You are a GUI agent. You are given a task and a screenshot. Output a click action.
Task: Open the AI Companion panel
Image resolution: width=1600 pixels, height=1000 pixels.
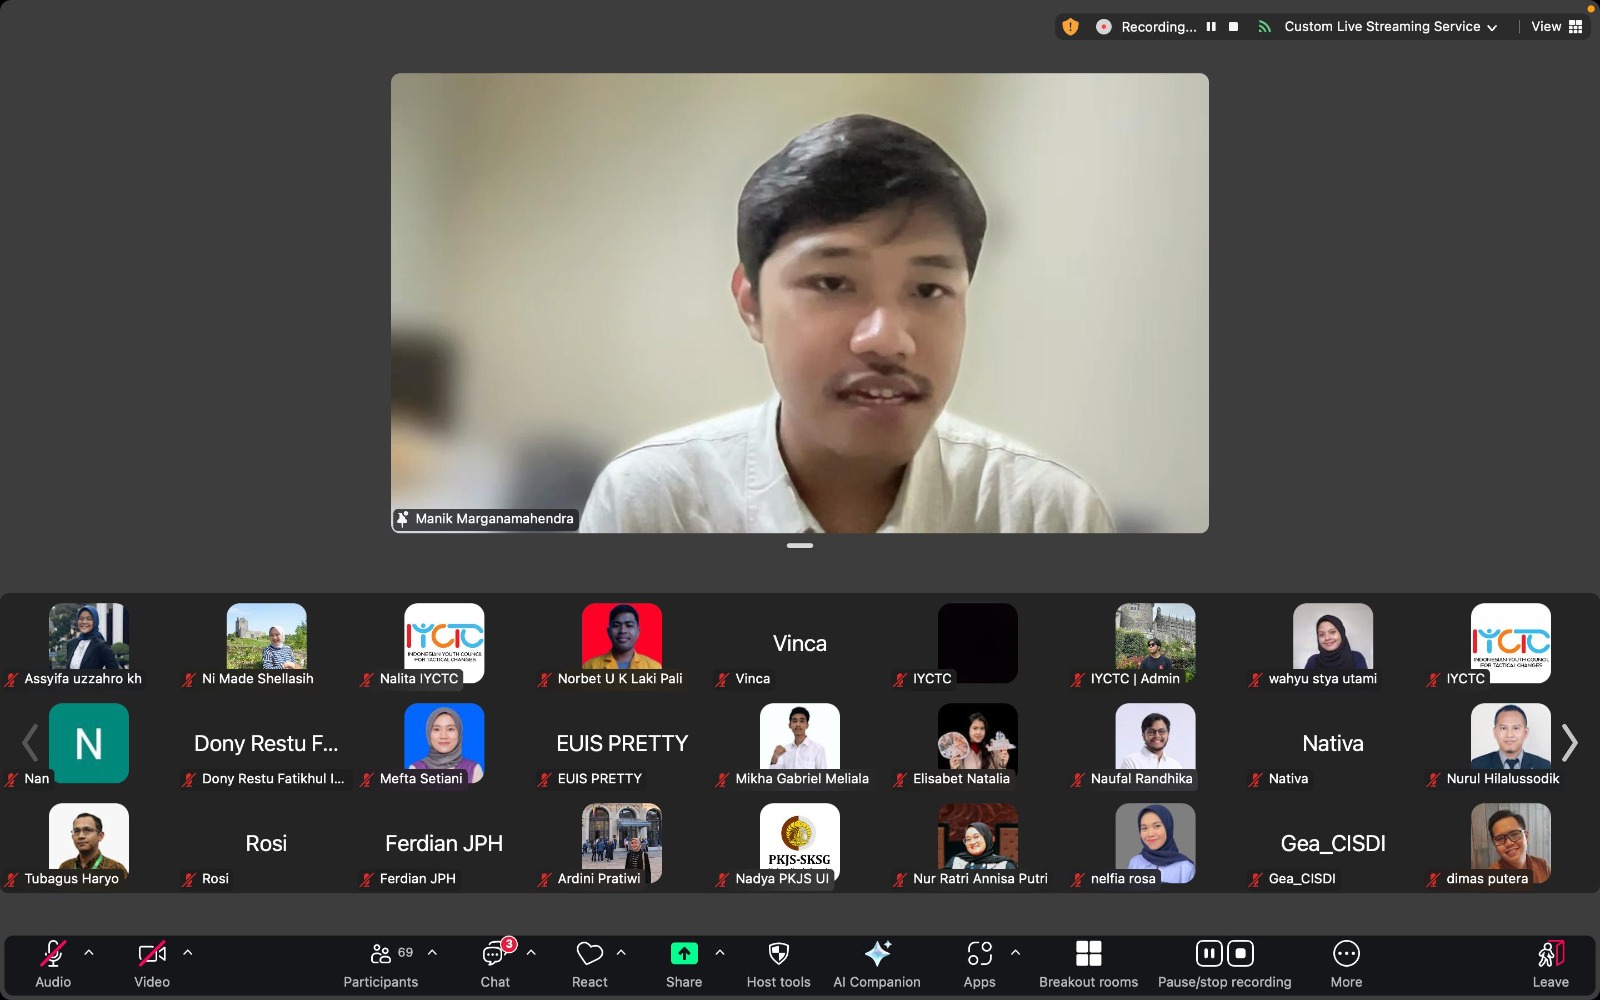(877, 955)
